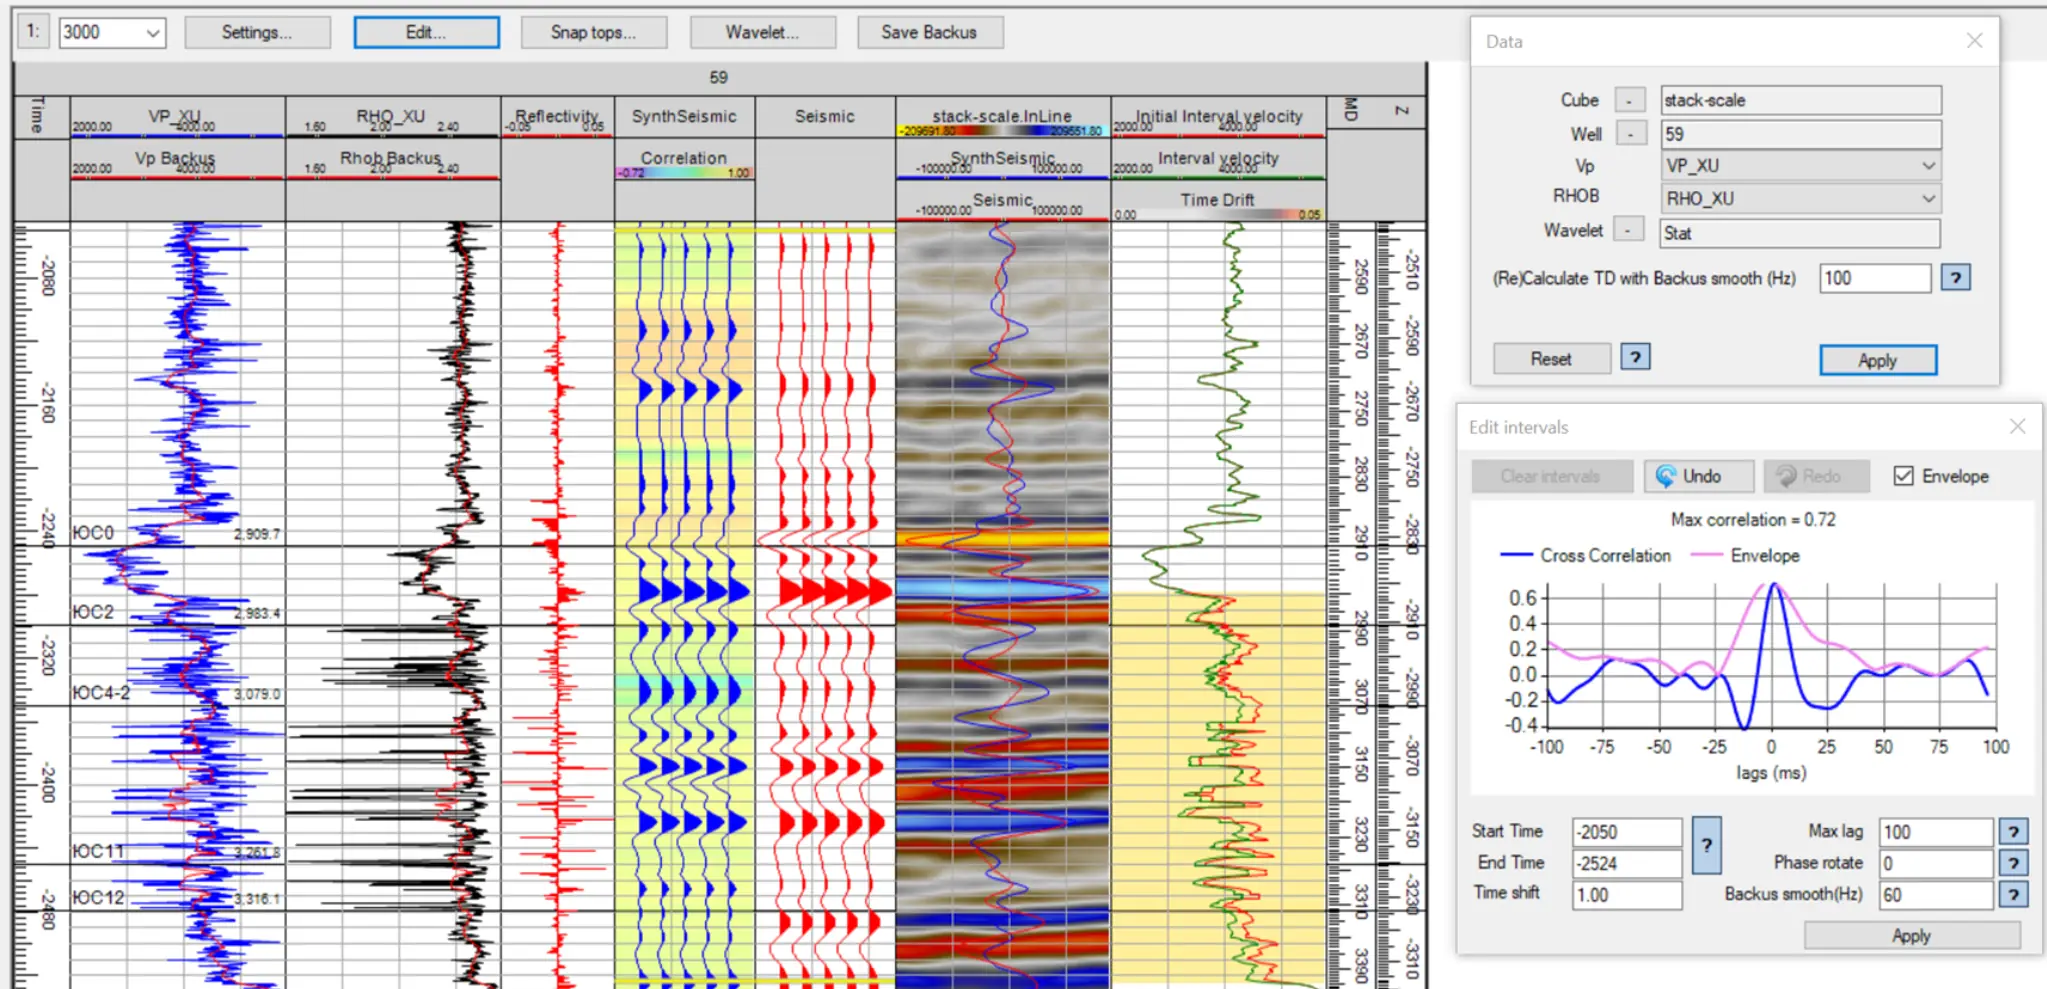Screen dimensions: 2047x989
Task: Click Apply in Edit intervals panel
Action: point(1911,936)
